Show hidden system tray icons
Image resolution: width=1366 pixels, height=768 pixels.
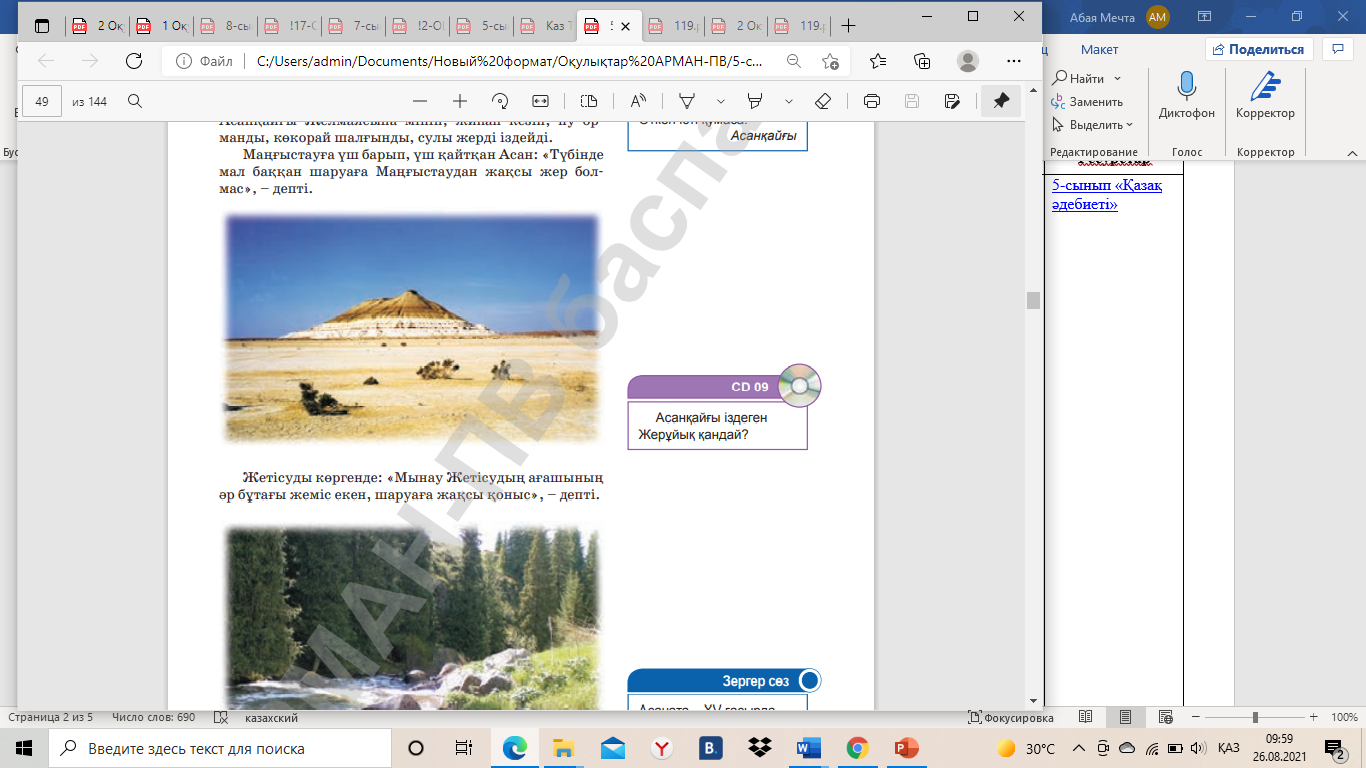coord(1078,748)
